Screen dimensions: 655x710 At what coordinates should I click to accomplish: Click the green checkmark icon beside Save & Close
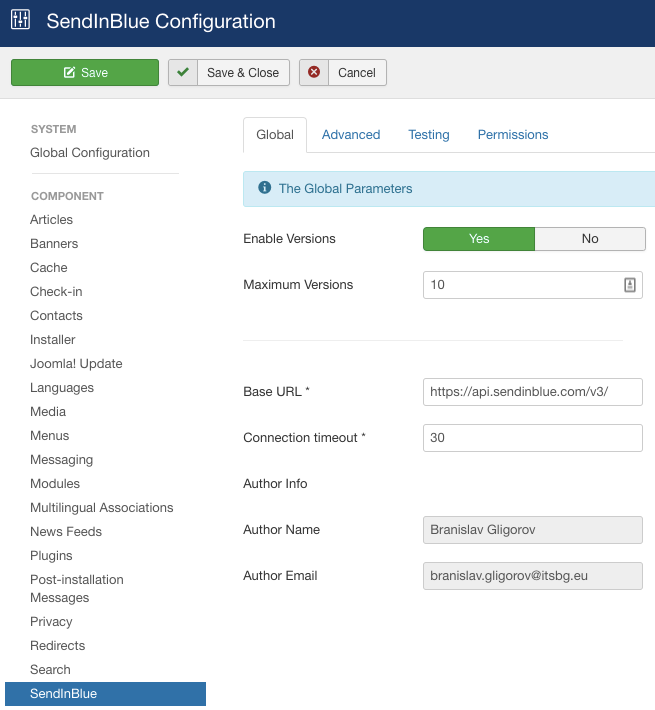[182, 73]
